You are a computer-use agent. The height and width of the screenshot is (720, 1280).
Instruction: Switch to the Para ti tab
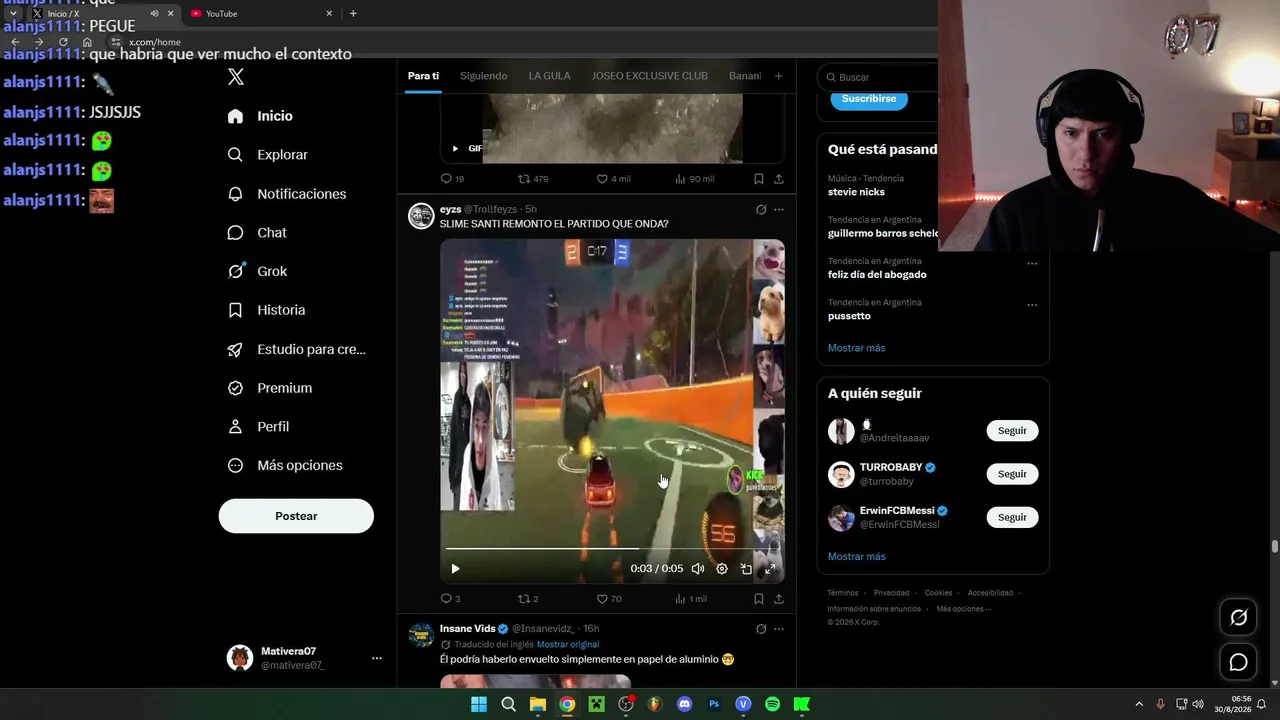[423, 76]
